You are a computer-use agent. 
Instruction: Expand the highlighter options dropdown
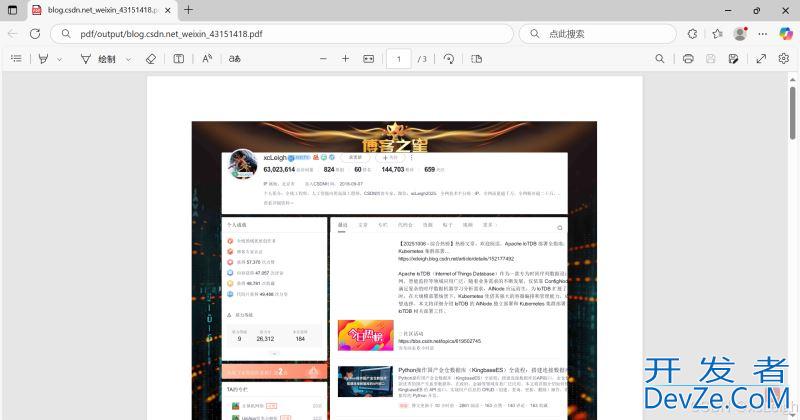pos(59,59)
